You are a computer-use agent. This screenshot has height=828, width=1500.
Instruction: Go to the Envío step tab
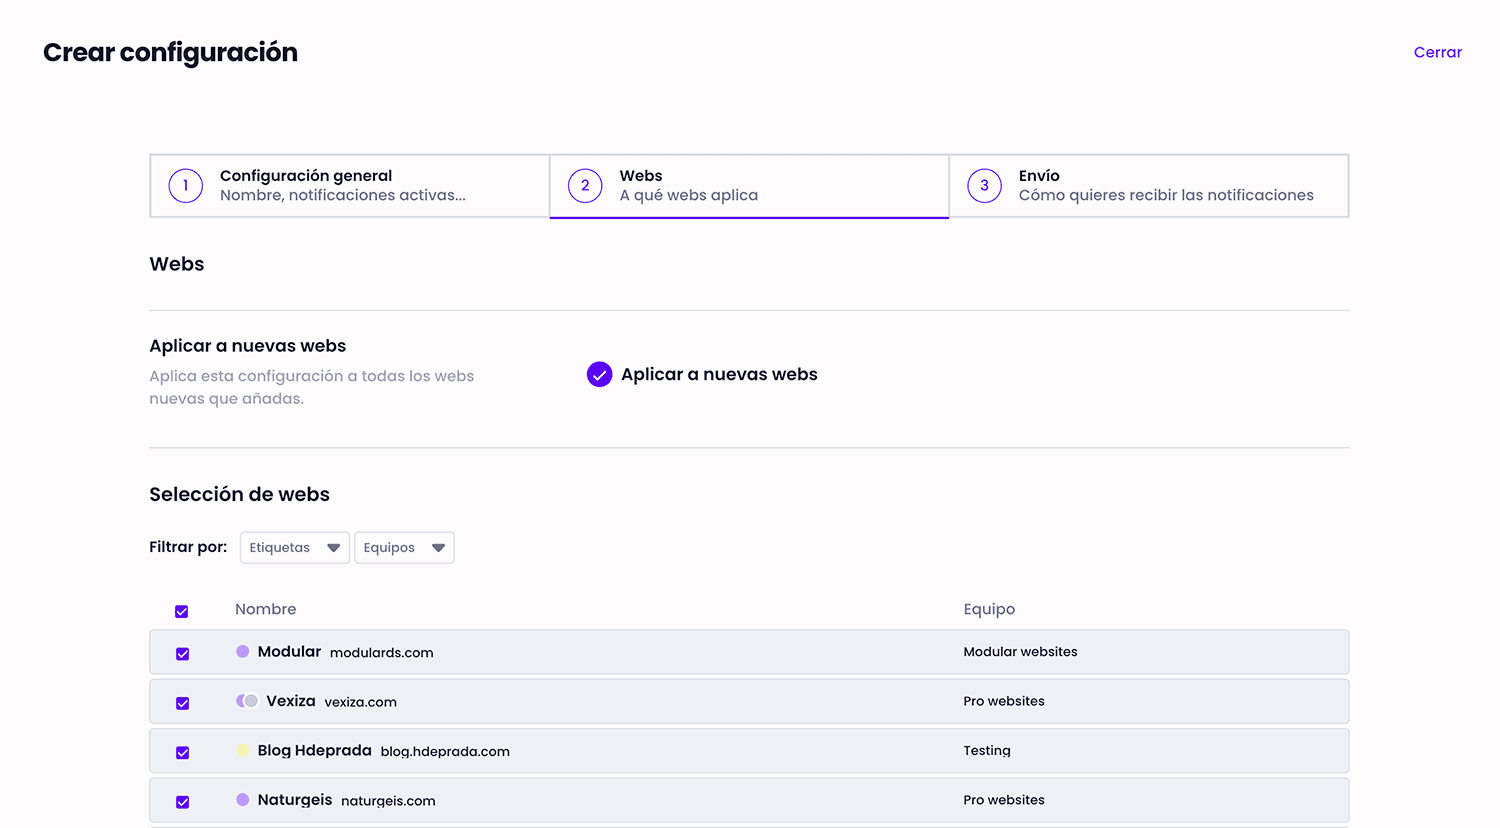pos(1148,185)
